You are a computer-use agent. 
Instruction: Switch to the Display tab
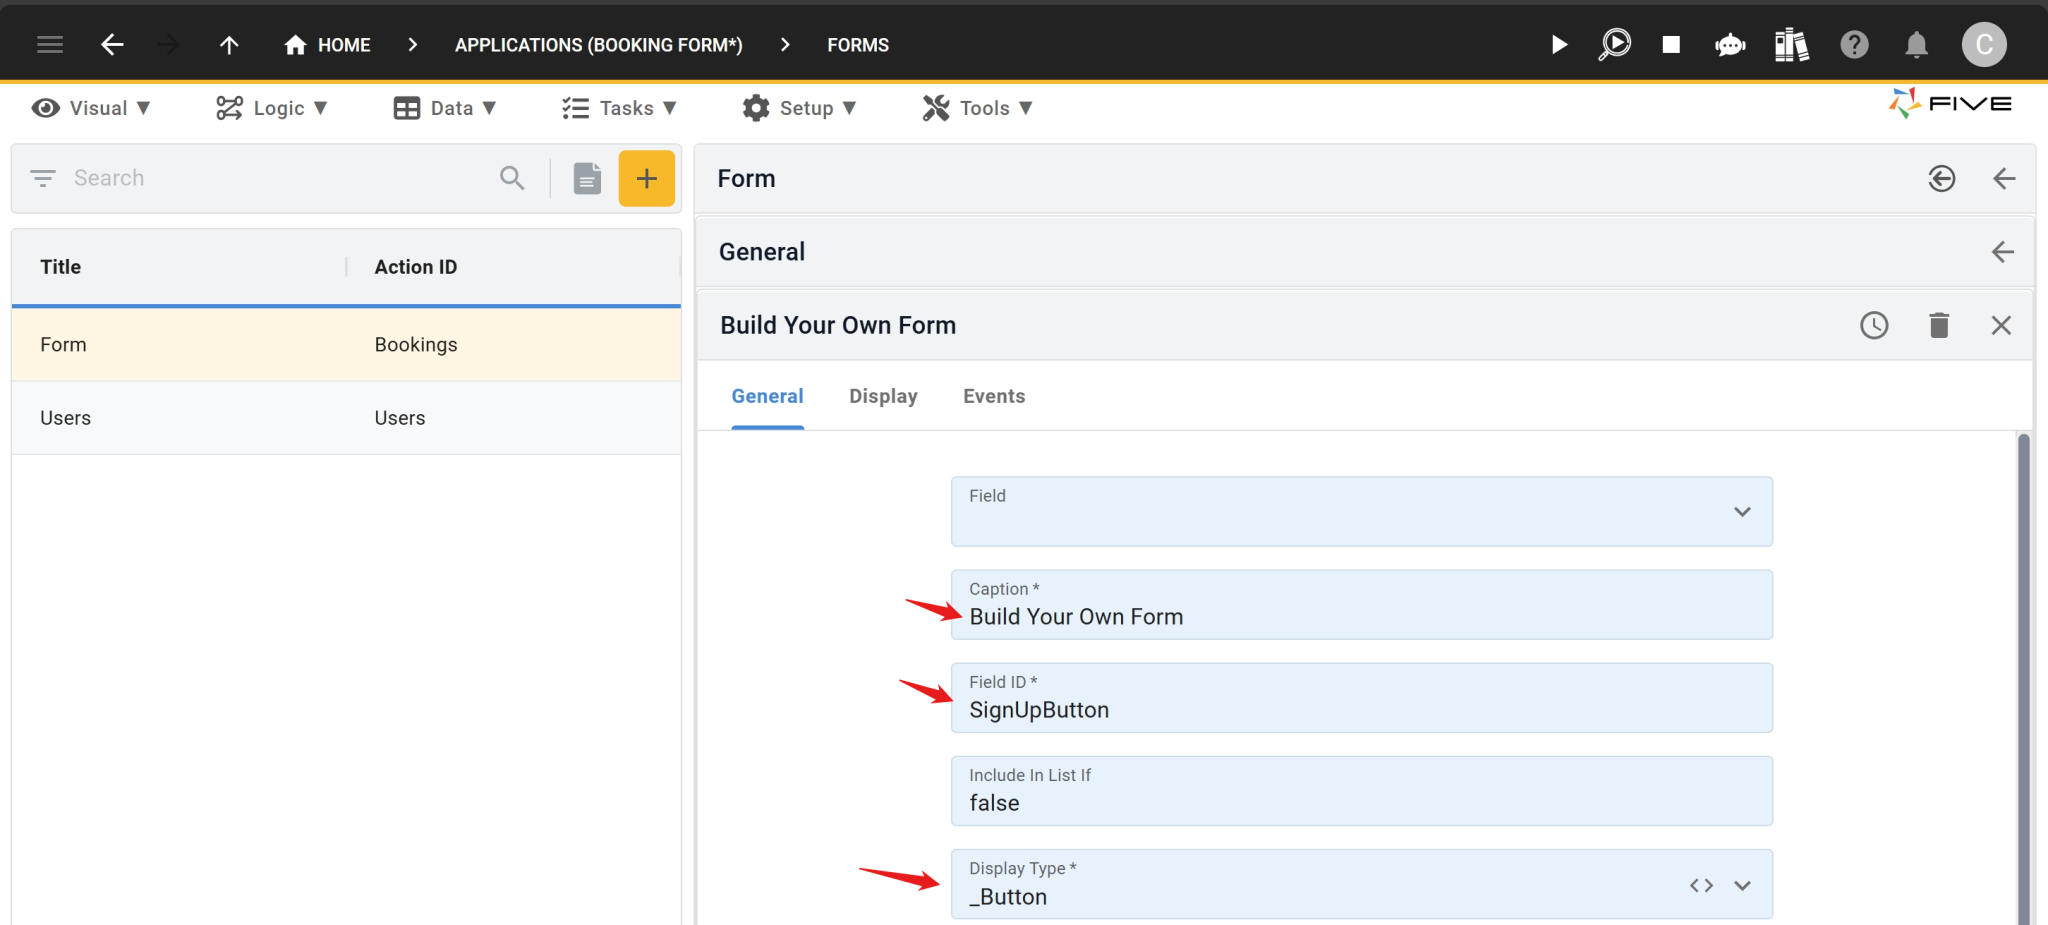[x=883, y=396]
